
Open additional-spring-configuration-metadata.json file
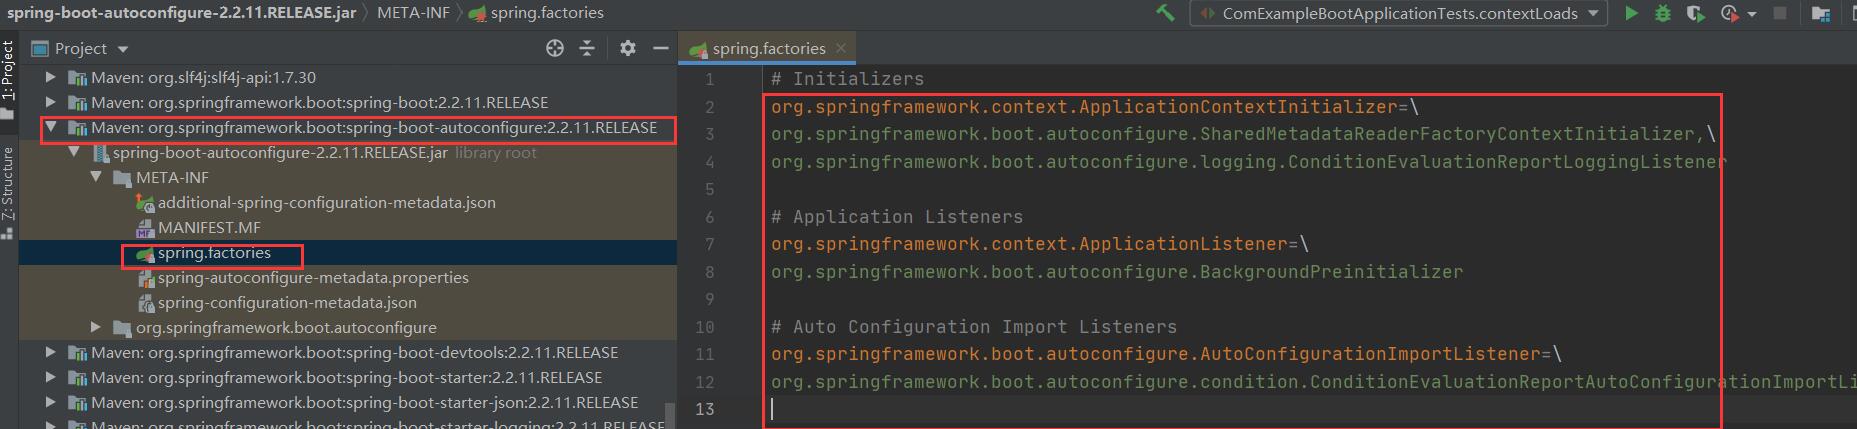[x=326, y=202]
